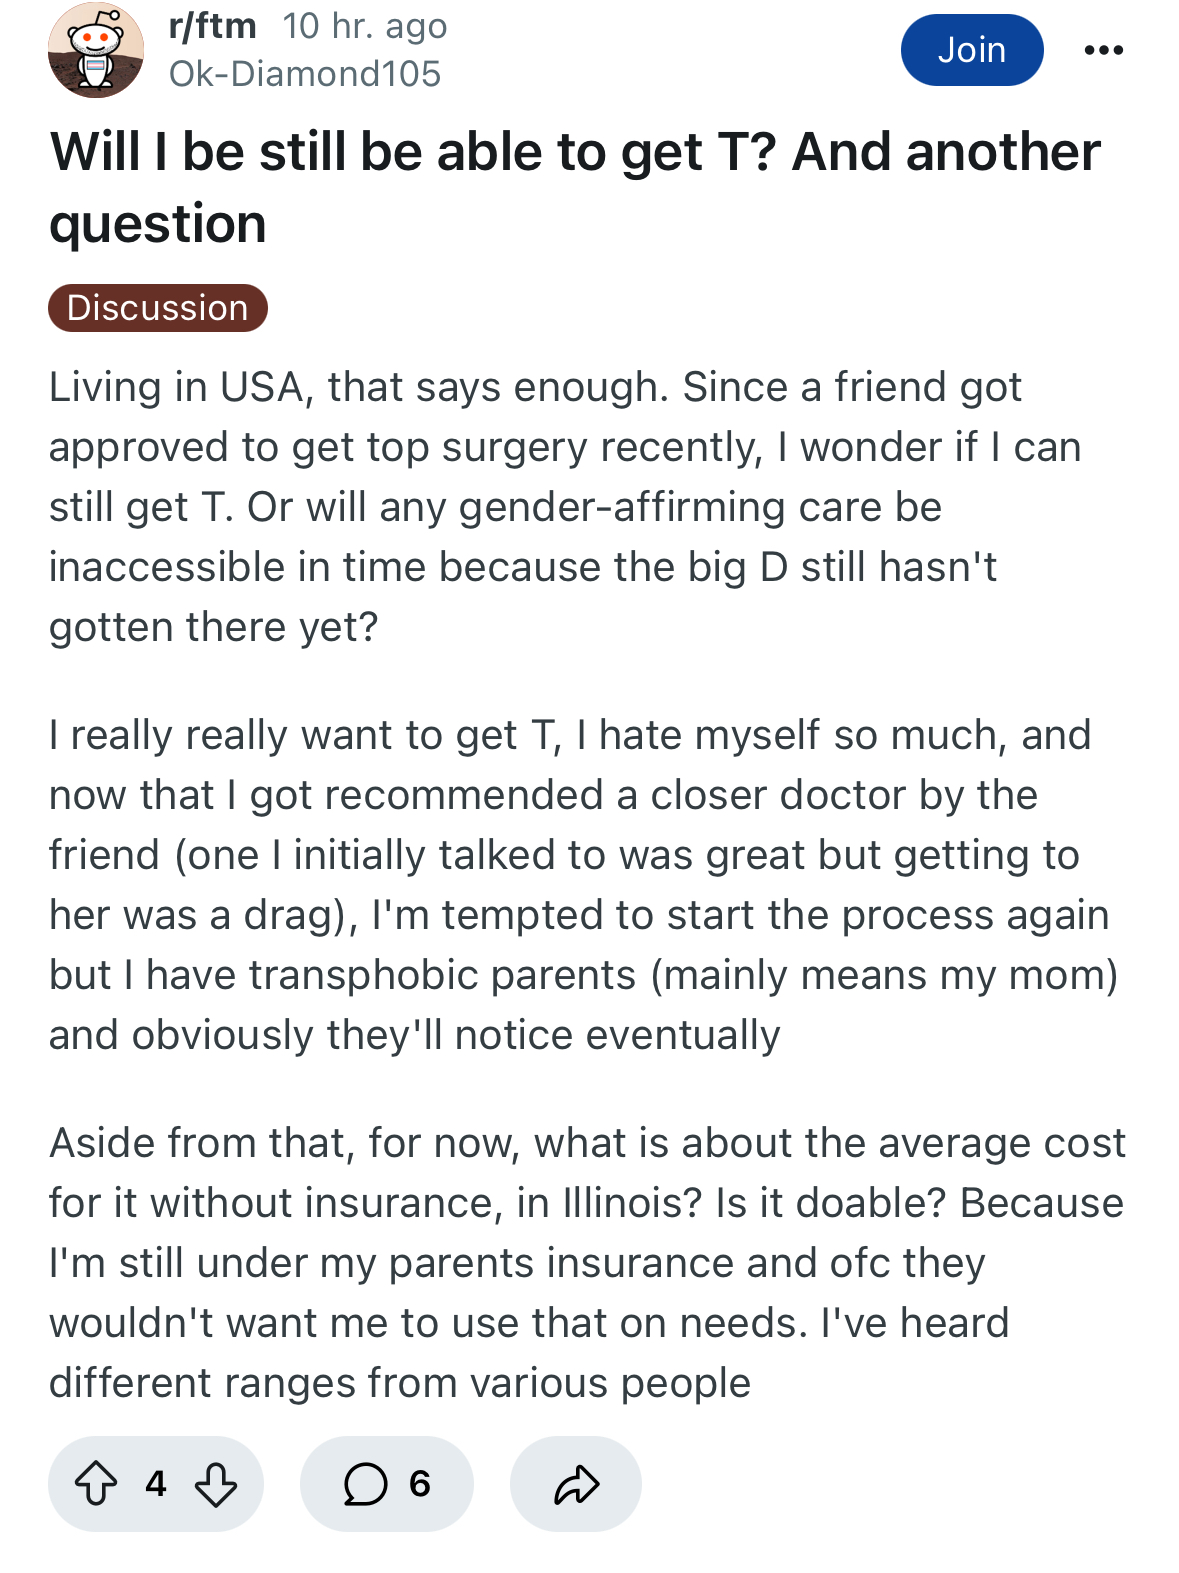Screen dimensions: 1179x1573
Task: Click the Join button
Action: click(x=972, y=50)
